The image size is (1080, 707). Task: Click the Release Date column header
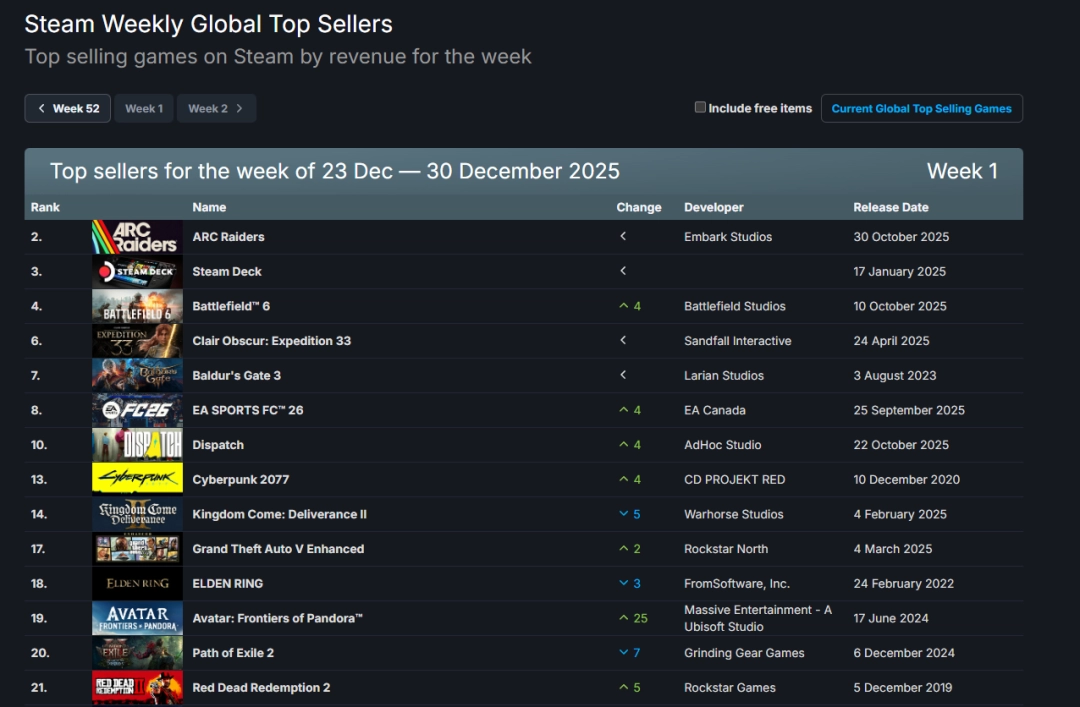coord(890,207)
